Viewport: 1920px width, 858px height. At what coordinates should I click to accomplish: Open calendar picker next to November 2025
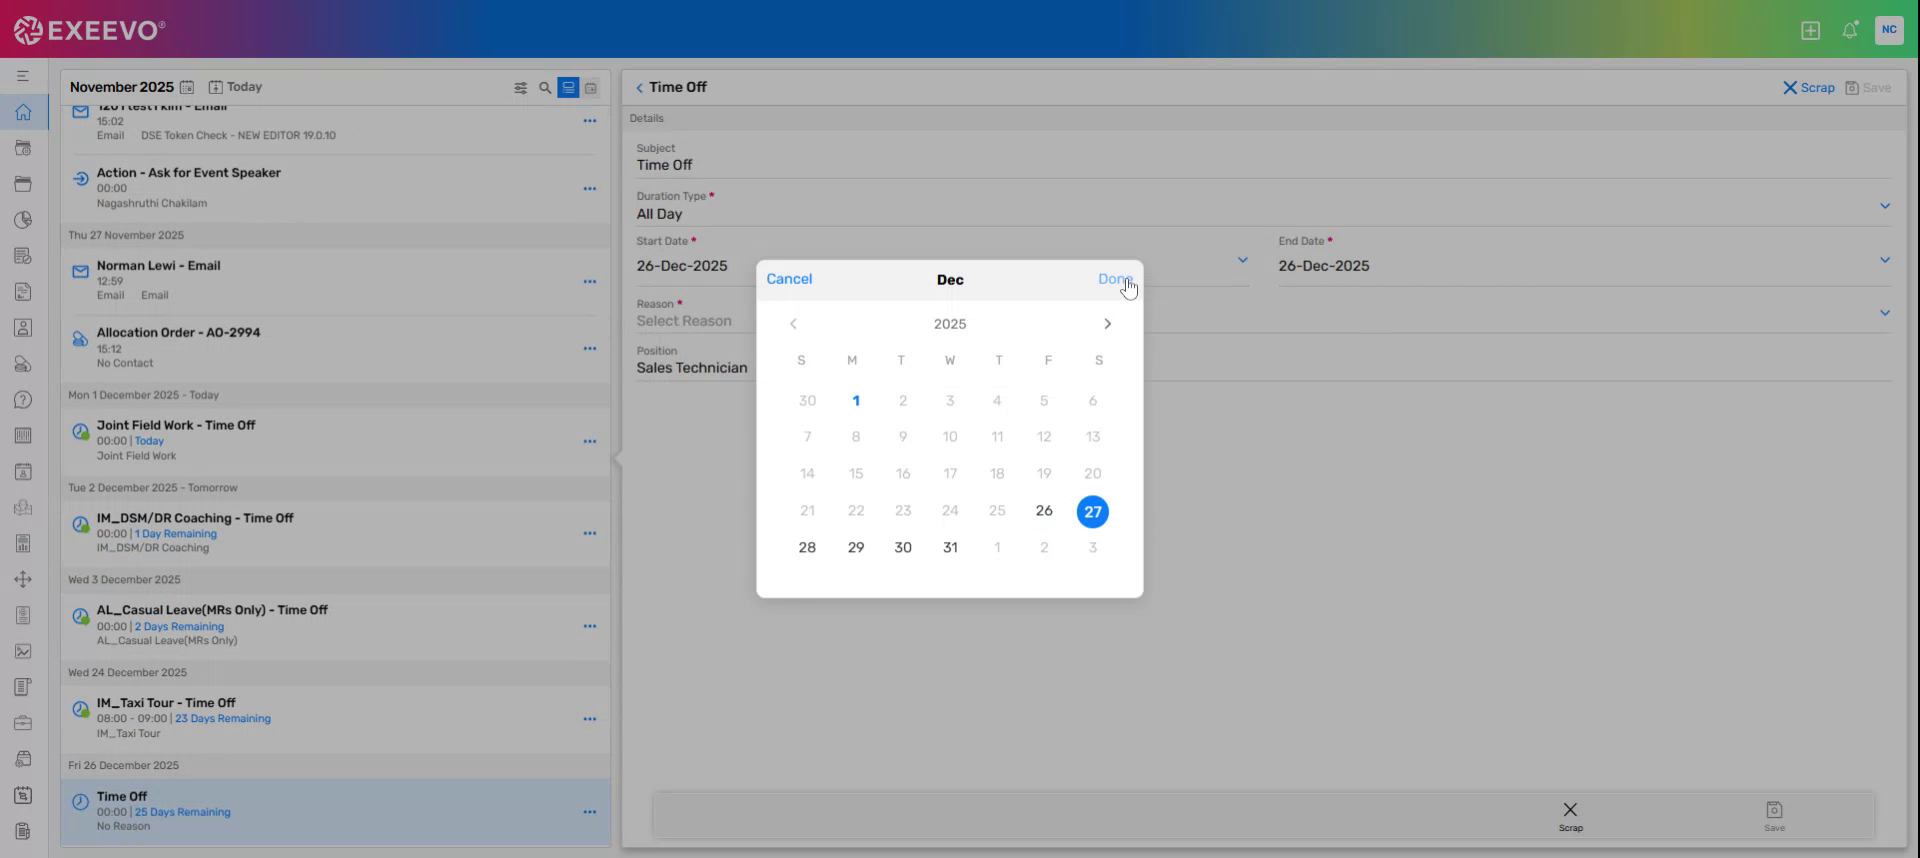pyautogui.click(x=187, y=88)
